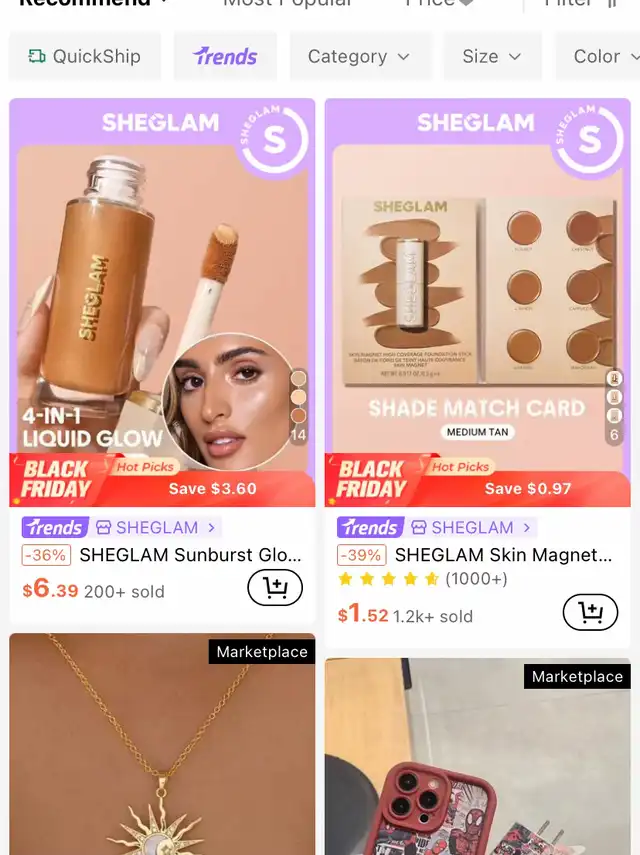640x855 pixels.
Task: Select the top color swatch on Liquid Glow image
Action: point(298,378)
